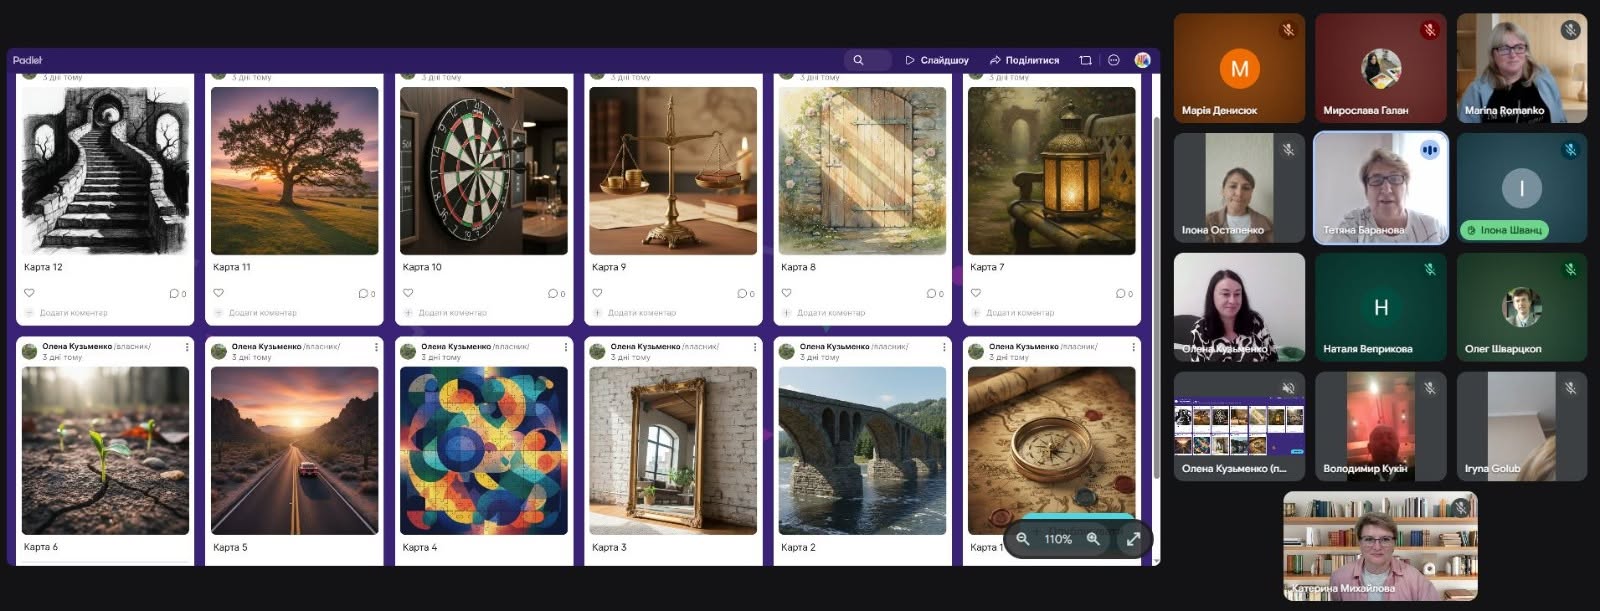Open three-dot menu on Карта 6 post
Viewport: 1600px width, 611px height.
click(x=187, y=347)
